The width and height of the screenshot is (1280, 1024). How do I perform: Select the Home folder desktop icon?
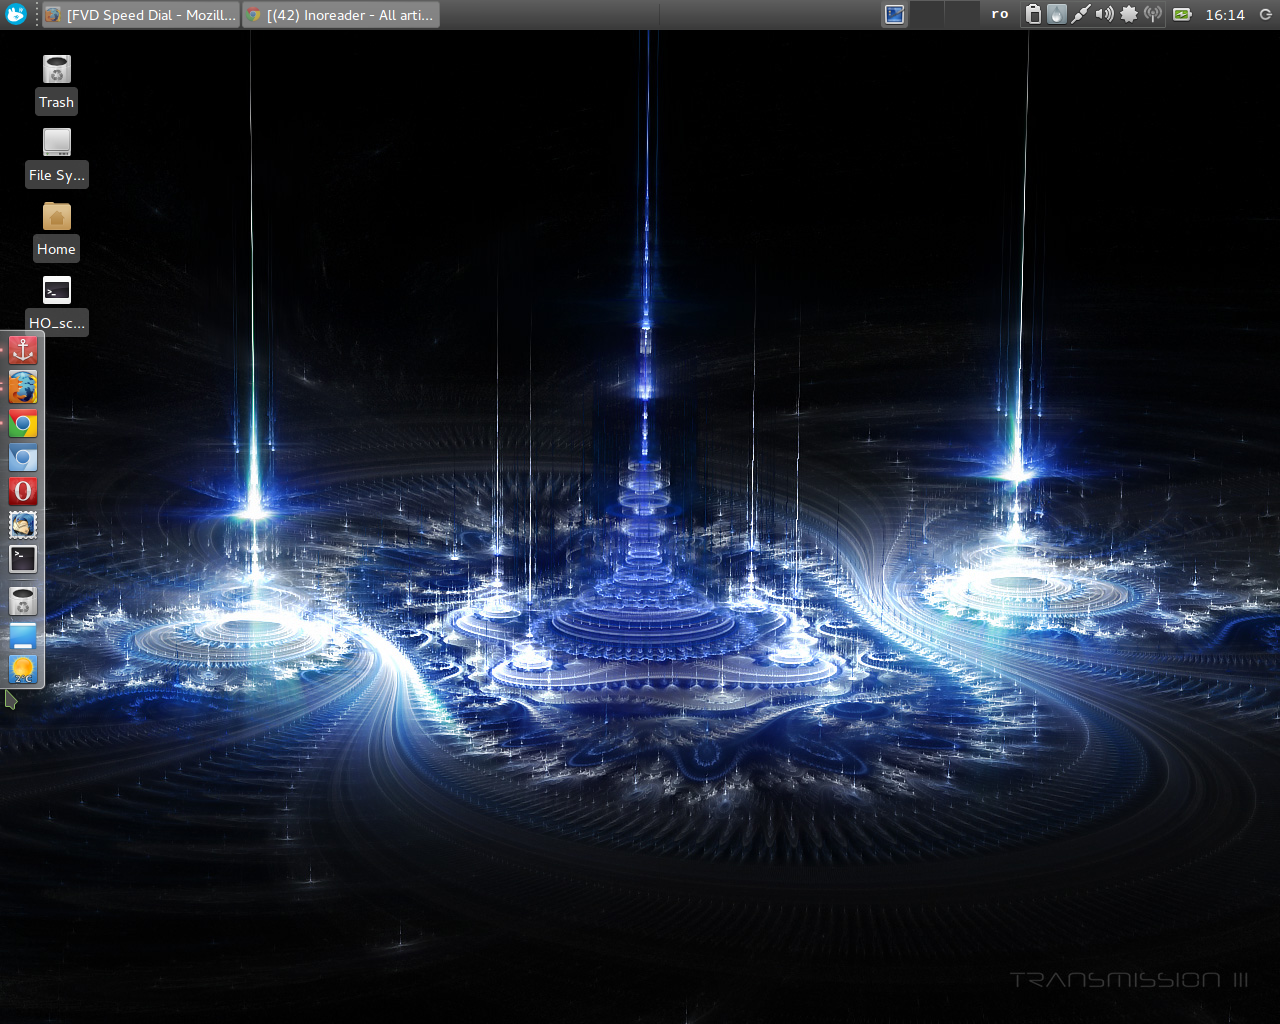[x=57, y=216]
